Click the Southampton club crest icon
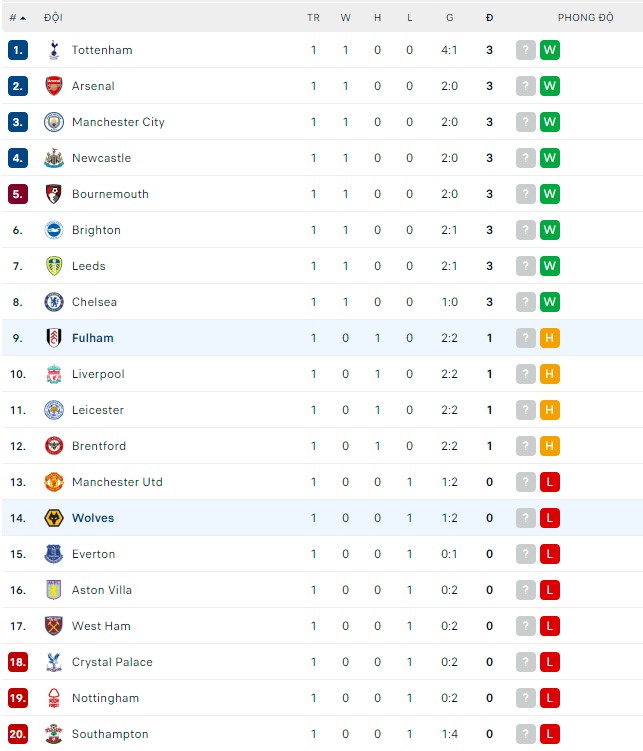This screenshot has height=751, width=643. pos(54,734)
